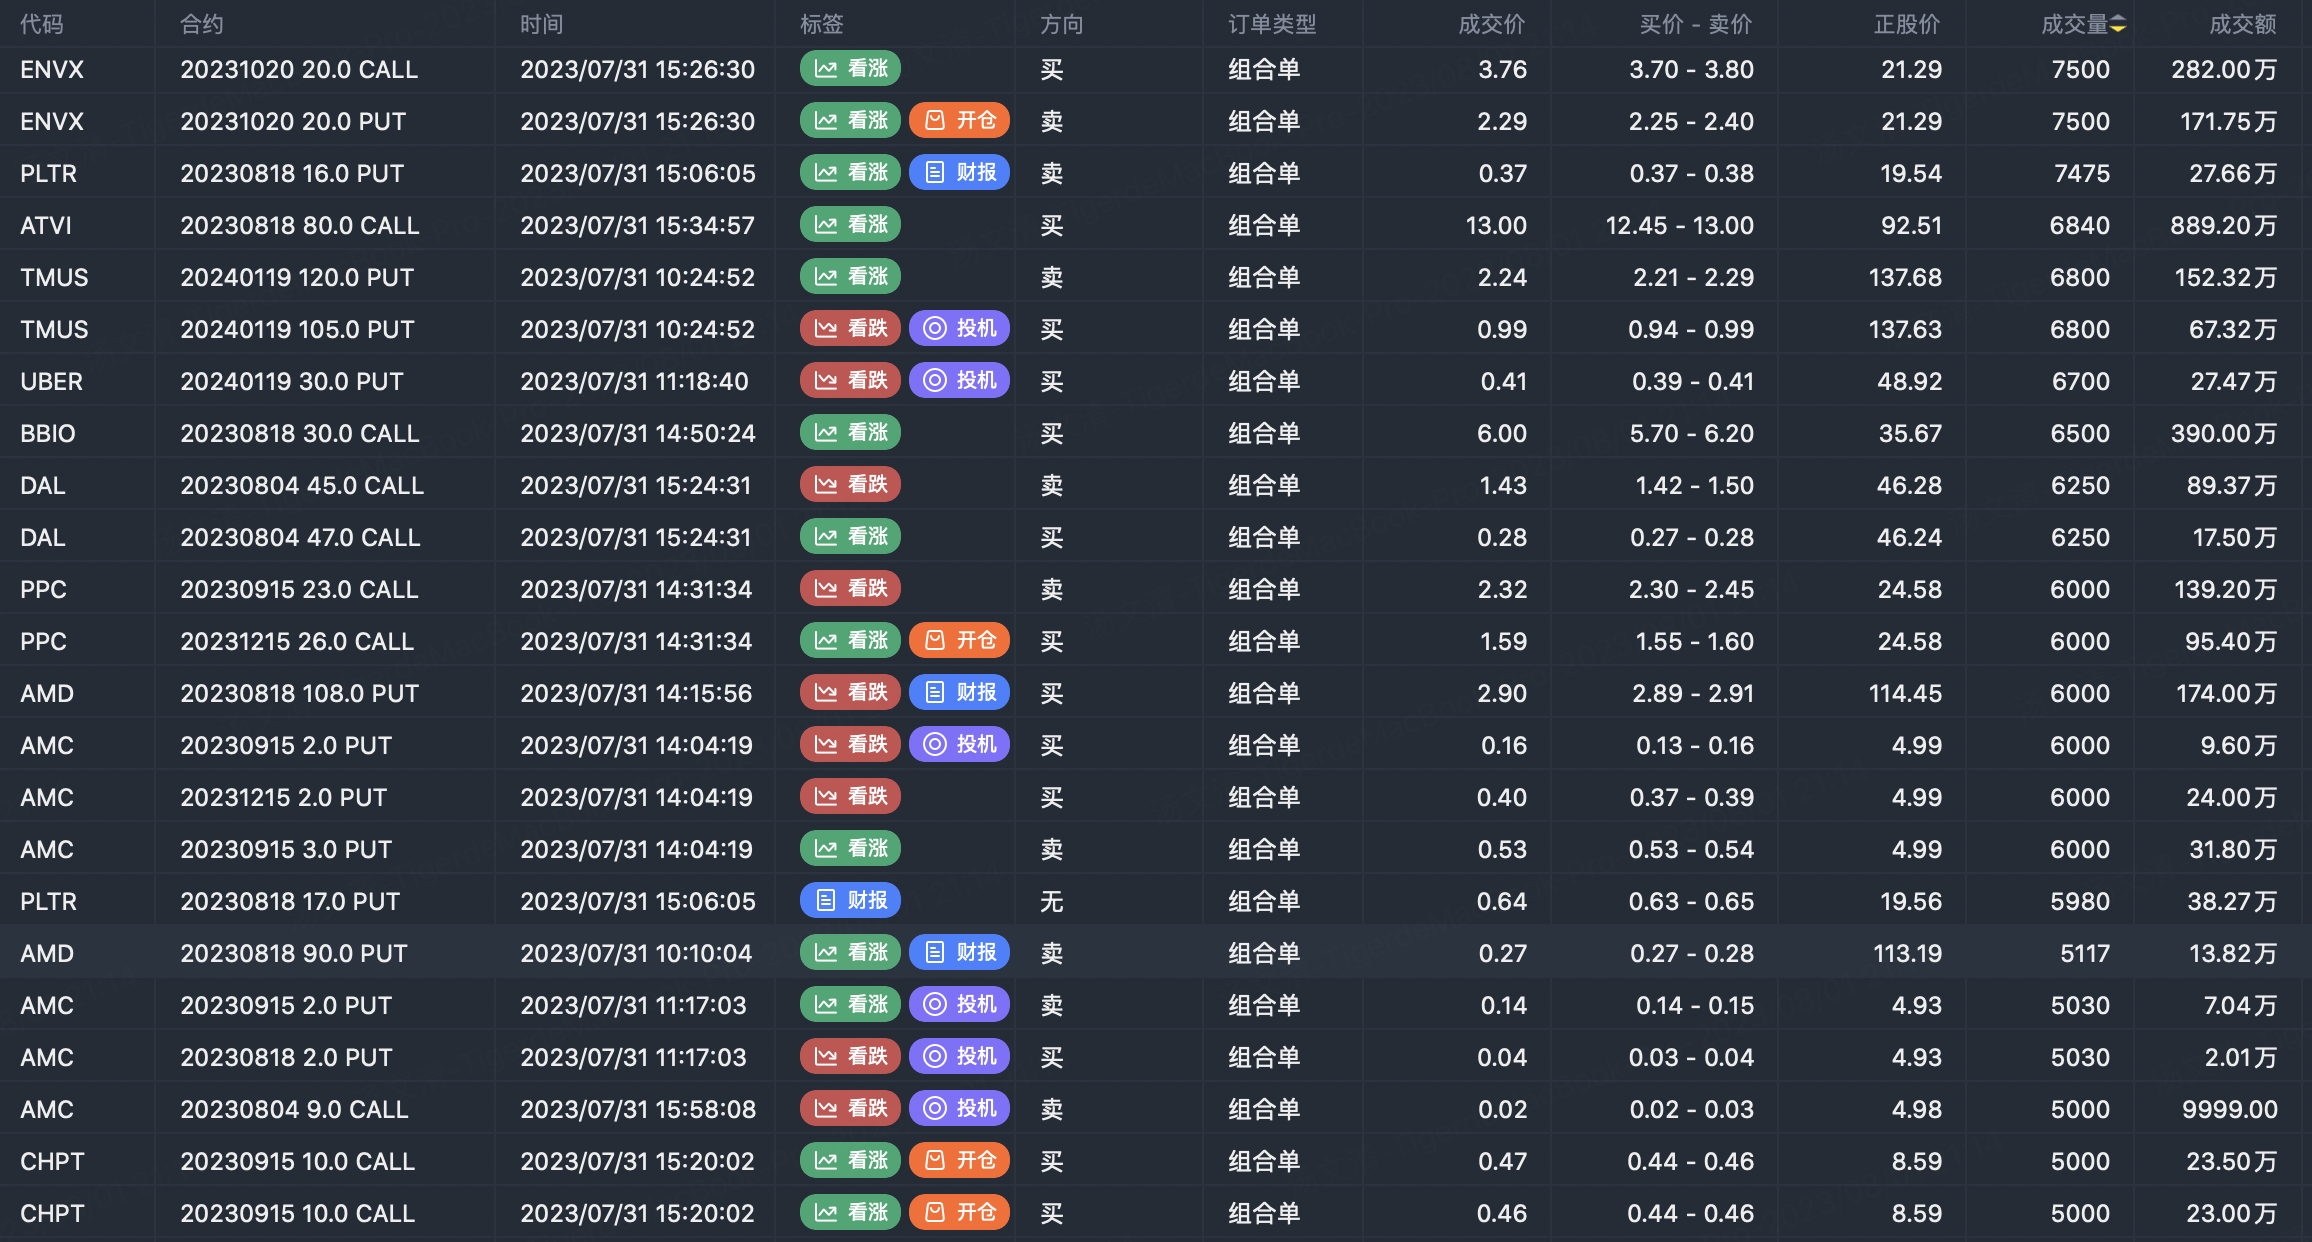Sort by the 成交价 column header

pyautogui.click(x=1491, y=24)
